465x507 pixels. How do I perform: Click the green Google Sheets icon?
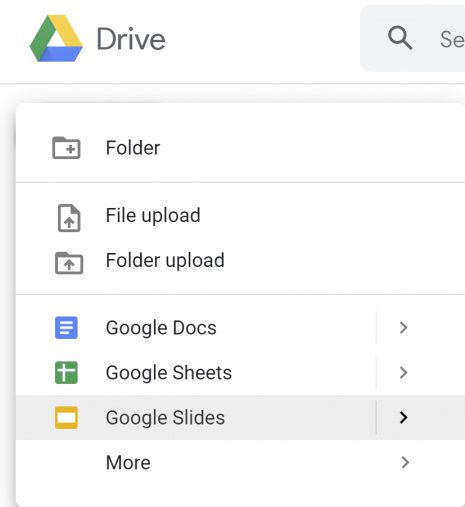pyautogui.click(x=66, y=373)
